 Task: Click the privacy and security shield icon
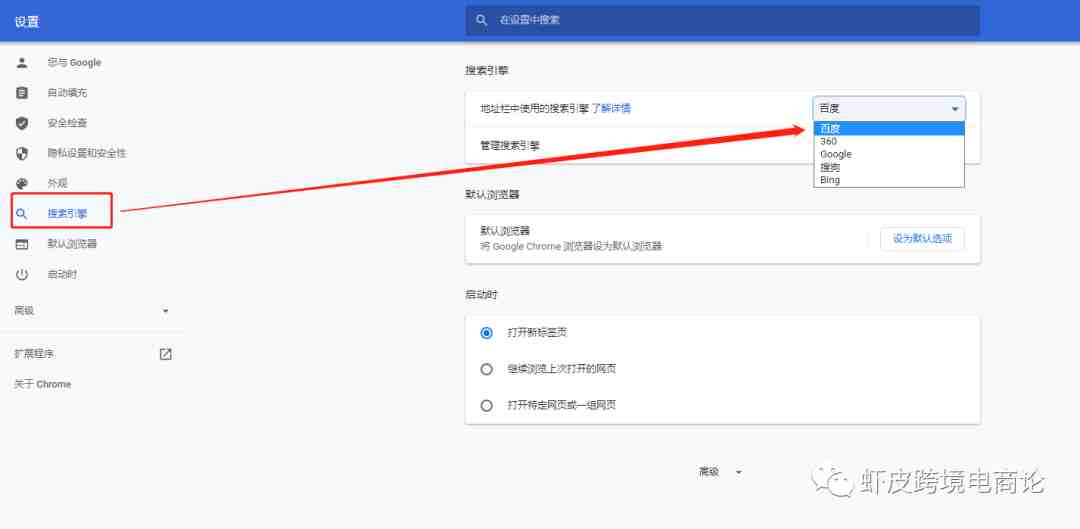22,154
